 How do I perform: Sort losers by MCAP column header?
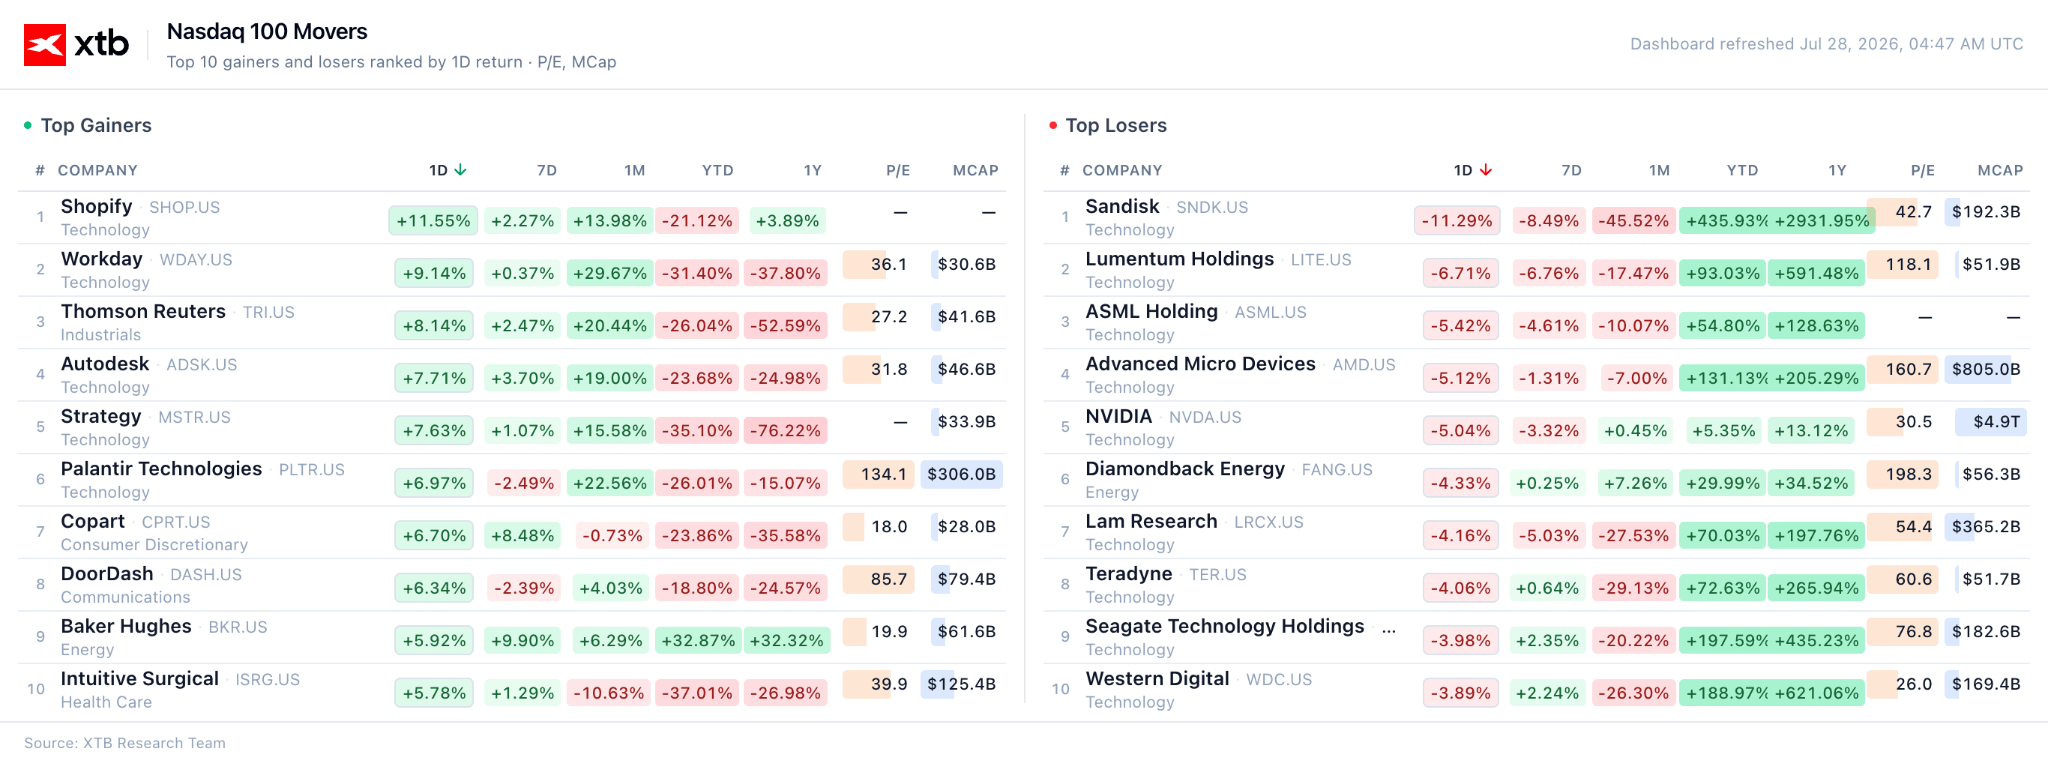tap(2000, 170)
